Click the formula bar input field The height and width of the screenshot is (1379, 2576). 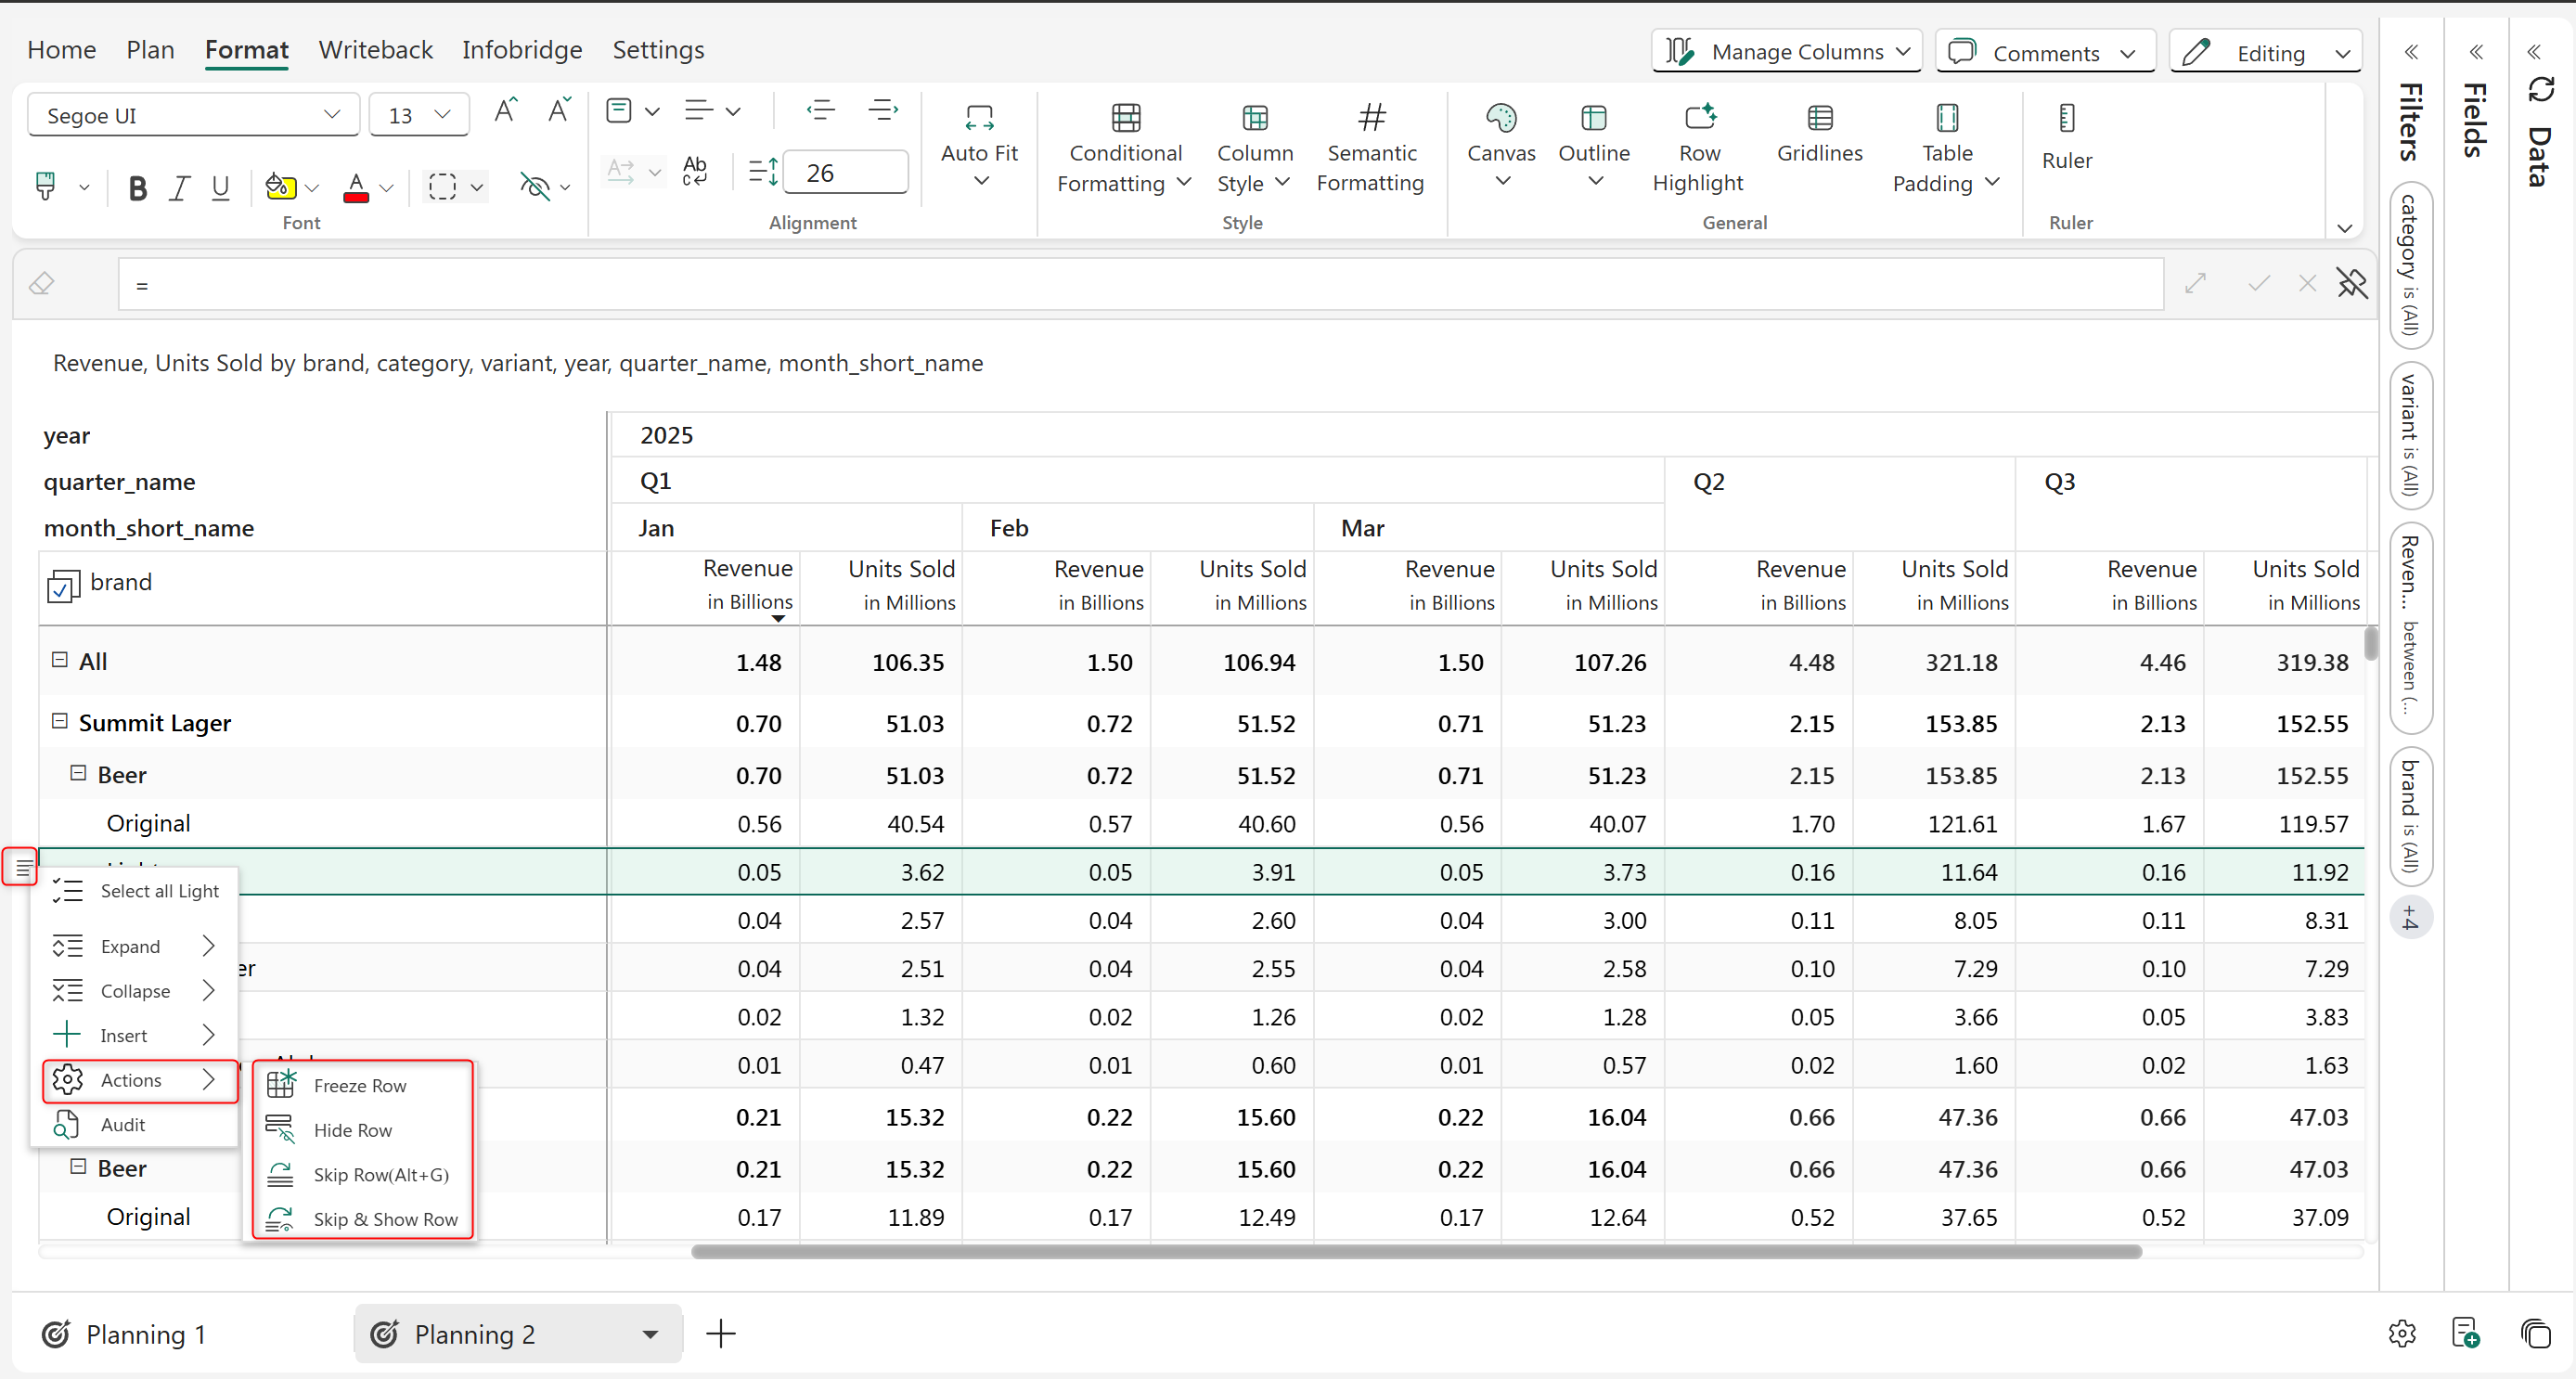pos(1140,285)
